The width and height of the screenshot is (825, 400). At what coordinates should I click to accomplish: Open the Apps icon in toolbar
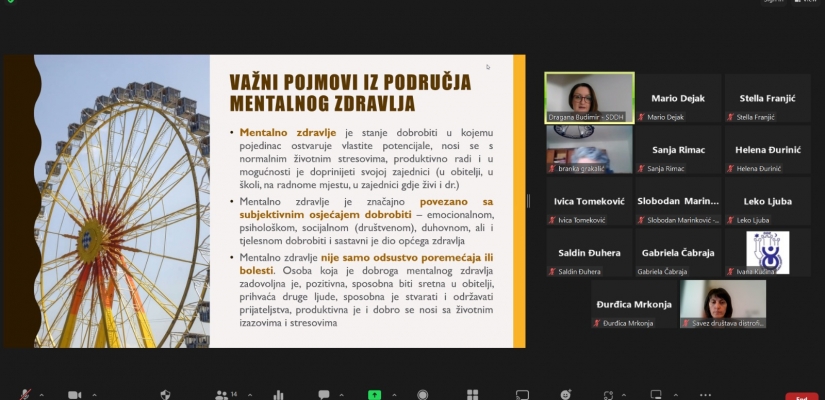tap(608, 395)
